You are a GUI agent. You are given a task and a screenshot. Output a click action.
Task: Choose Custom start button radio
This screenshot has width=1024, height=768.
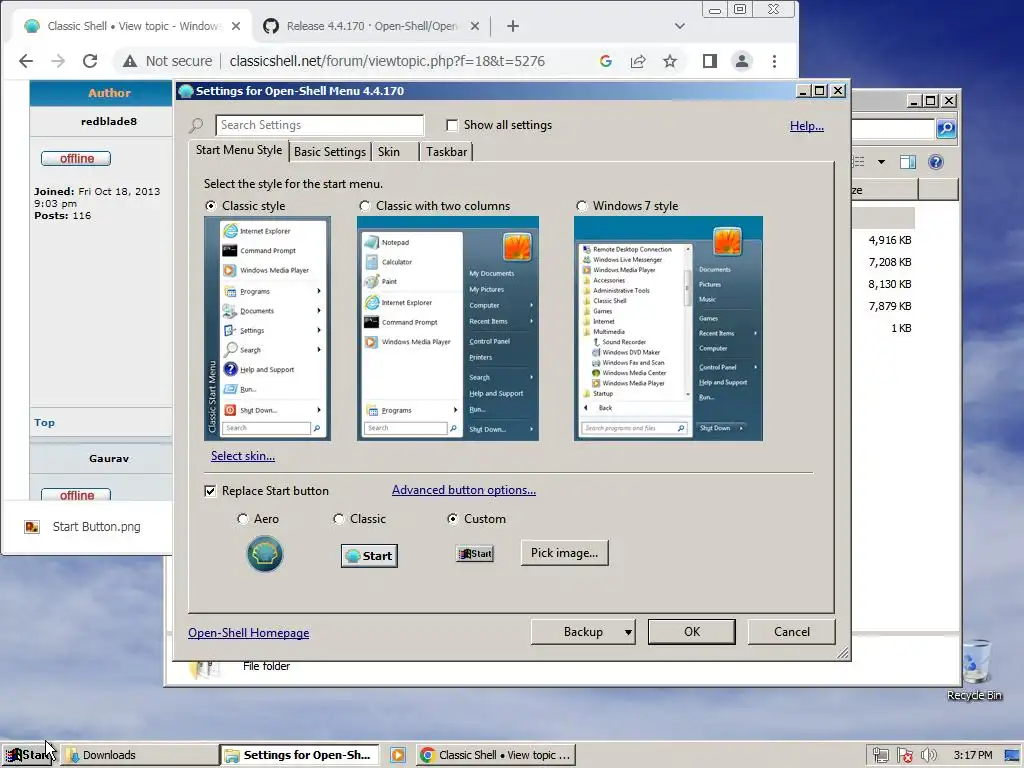(x=452, y=519)
